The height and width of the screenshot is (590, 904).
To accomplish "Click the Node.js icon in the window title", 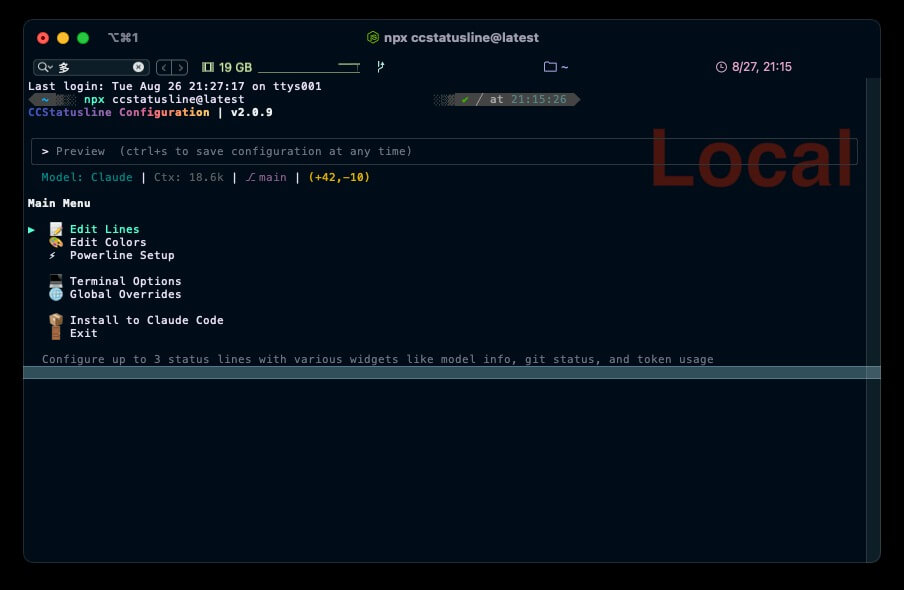I will [373, 37].
